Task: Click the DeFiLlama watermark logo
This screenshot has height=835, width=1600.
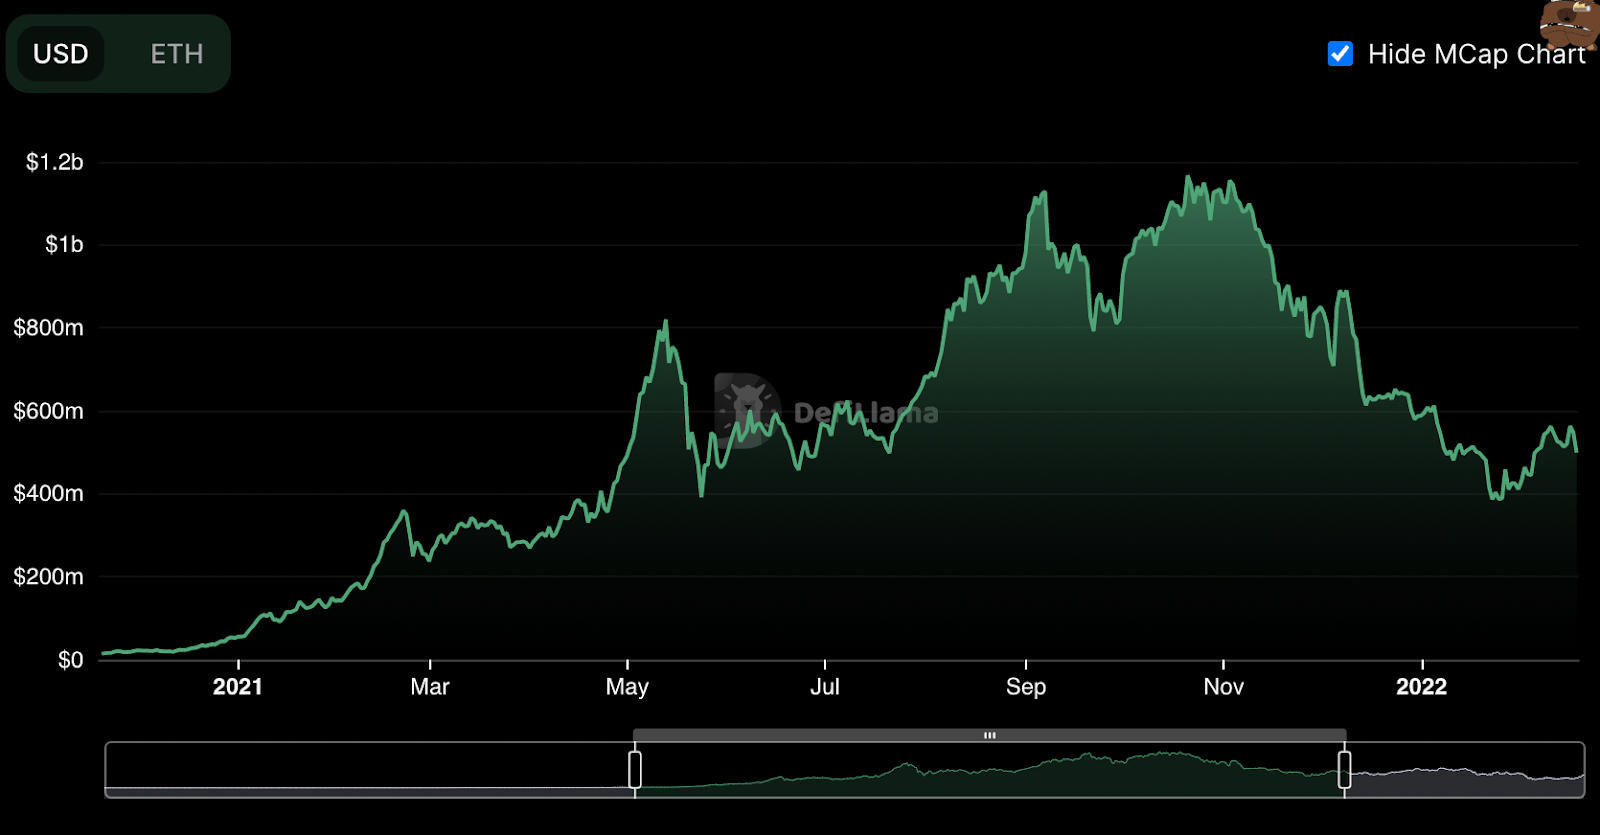Action: [827, 411]
